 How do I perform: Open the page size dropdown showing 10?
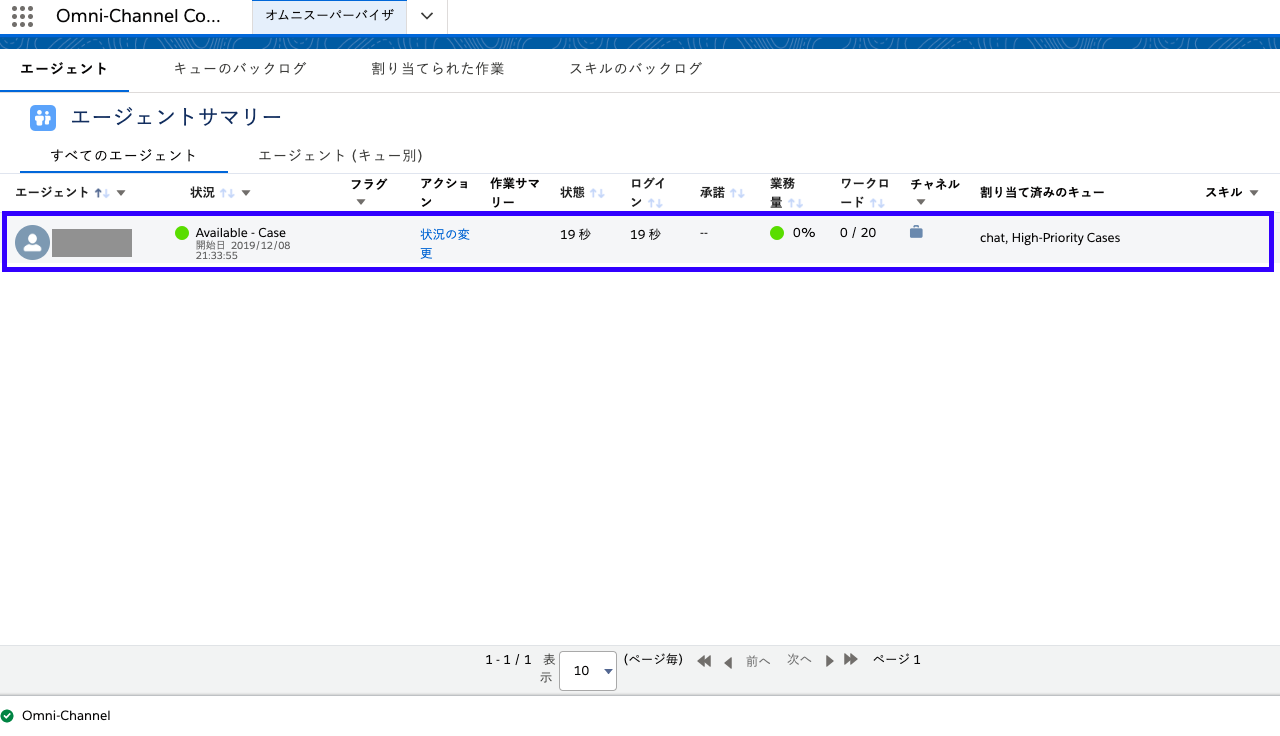(x=587, y=671)
